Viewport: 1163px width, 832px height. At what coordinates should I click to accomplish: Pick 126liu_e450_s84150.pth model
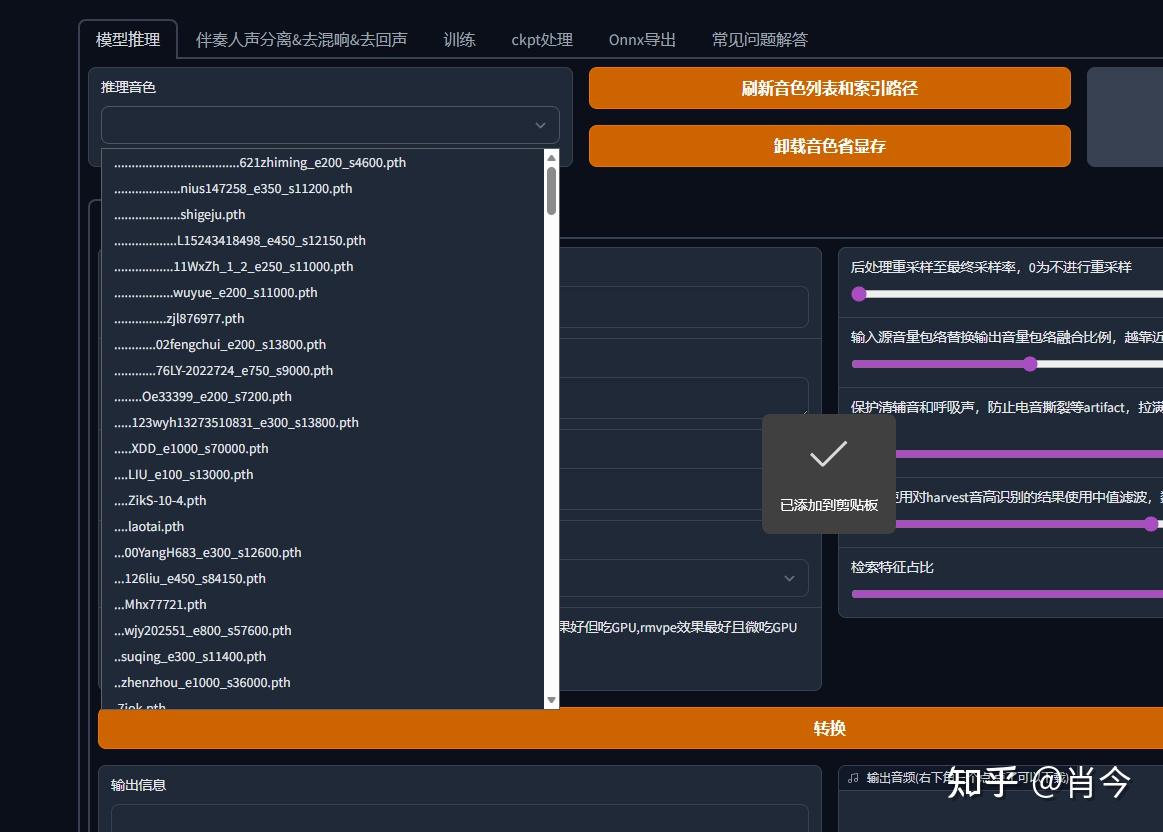[323, 578]
